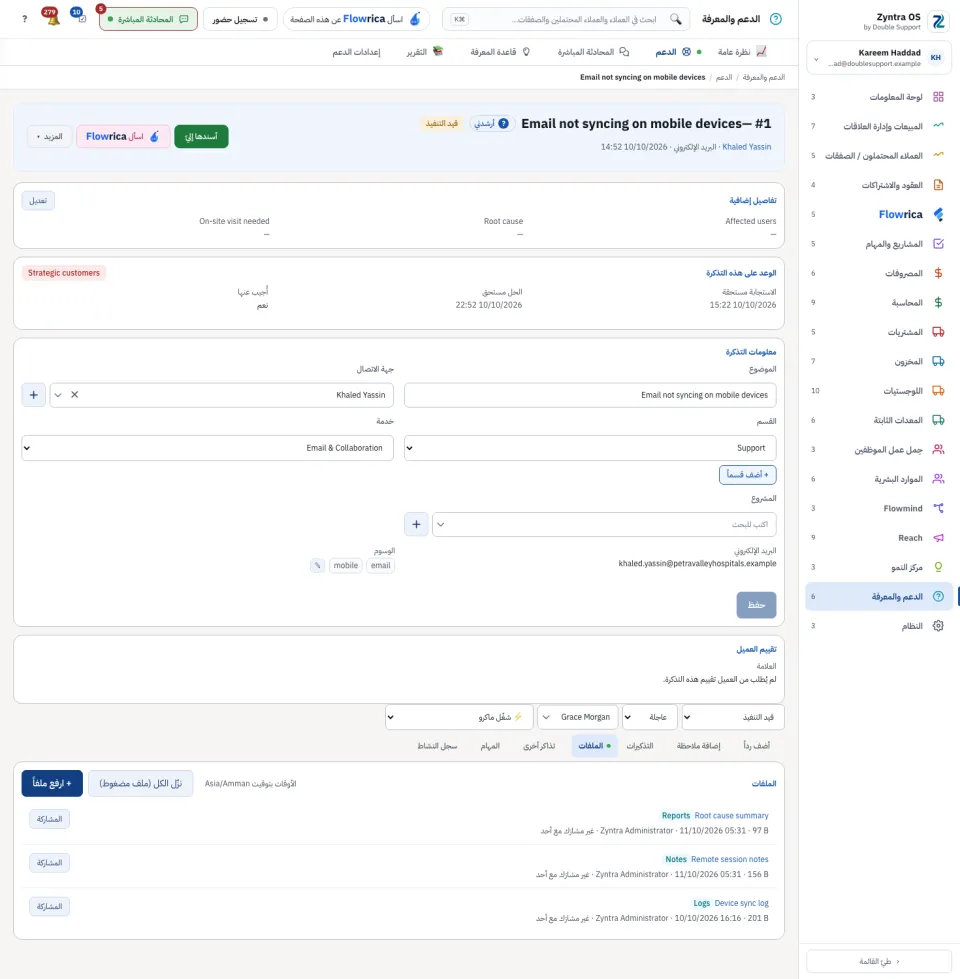Image resolution: width=960 pixels, height=979 pixels.
Task: Open the Grace Morgan assignee dropdown
Action: 578,717
